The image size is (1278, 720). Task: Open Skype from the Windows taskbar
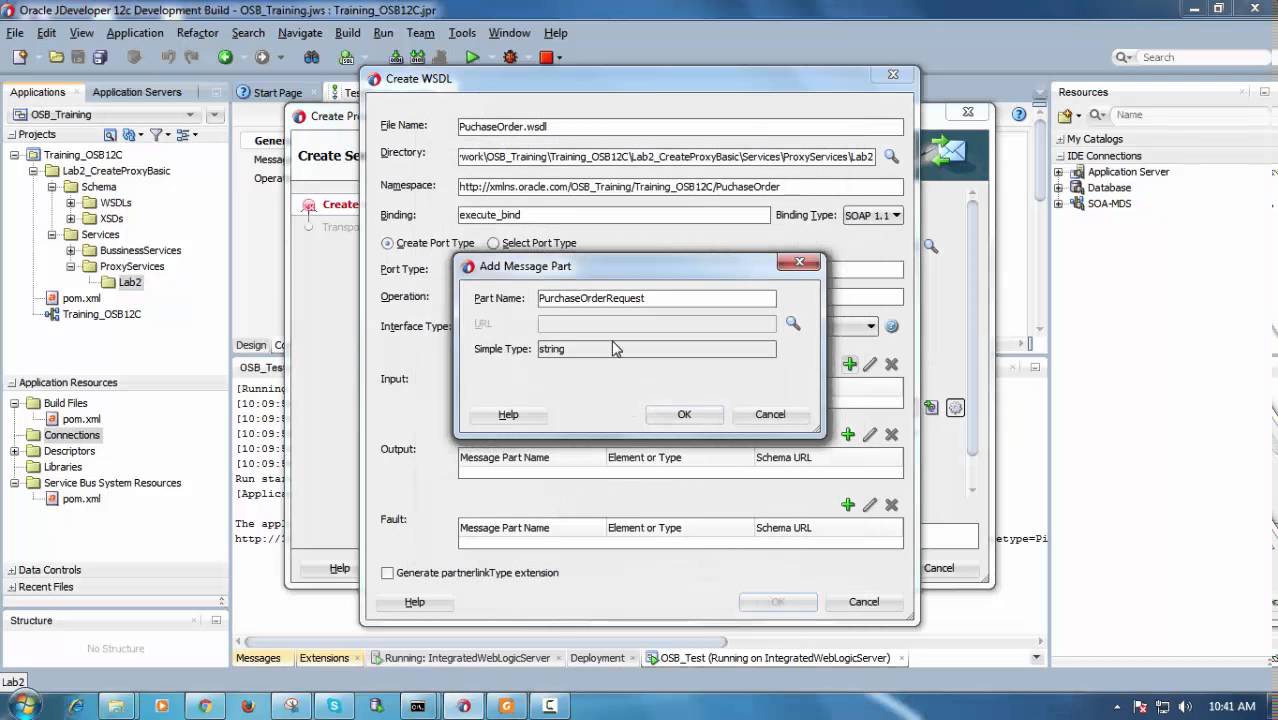click(x=333, y=706)
